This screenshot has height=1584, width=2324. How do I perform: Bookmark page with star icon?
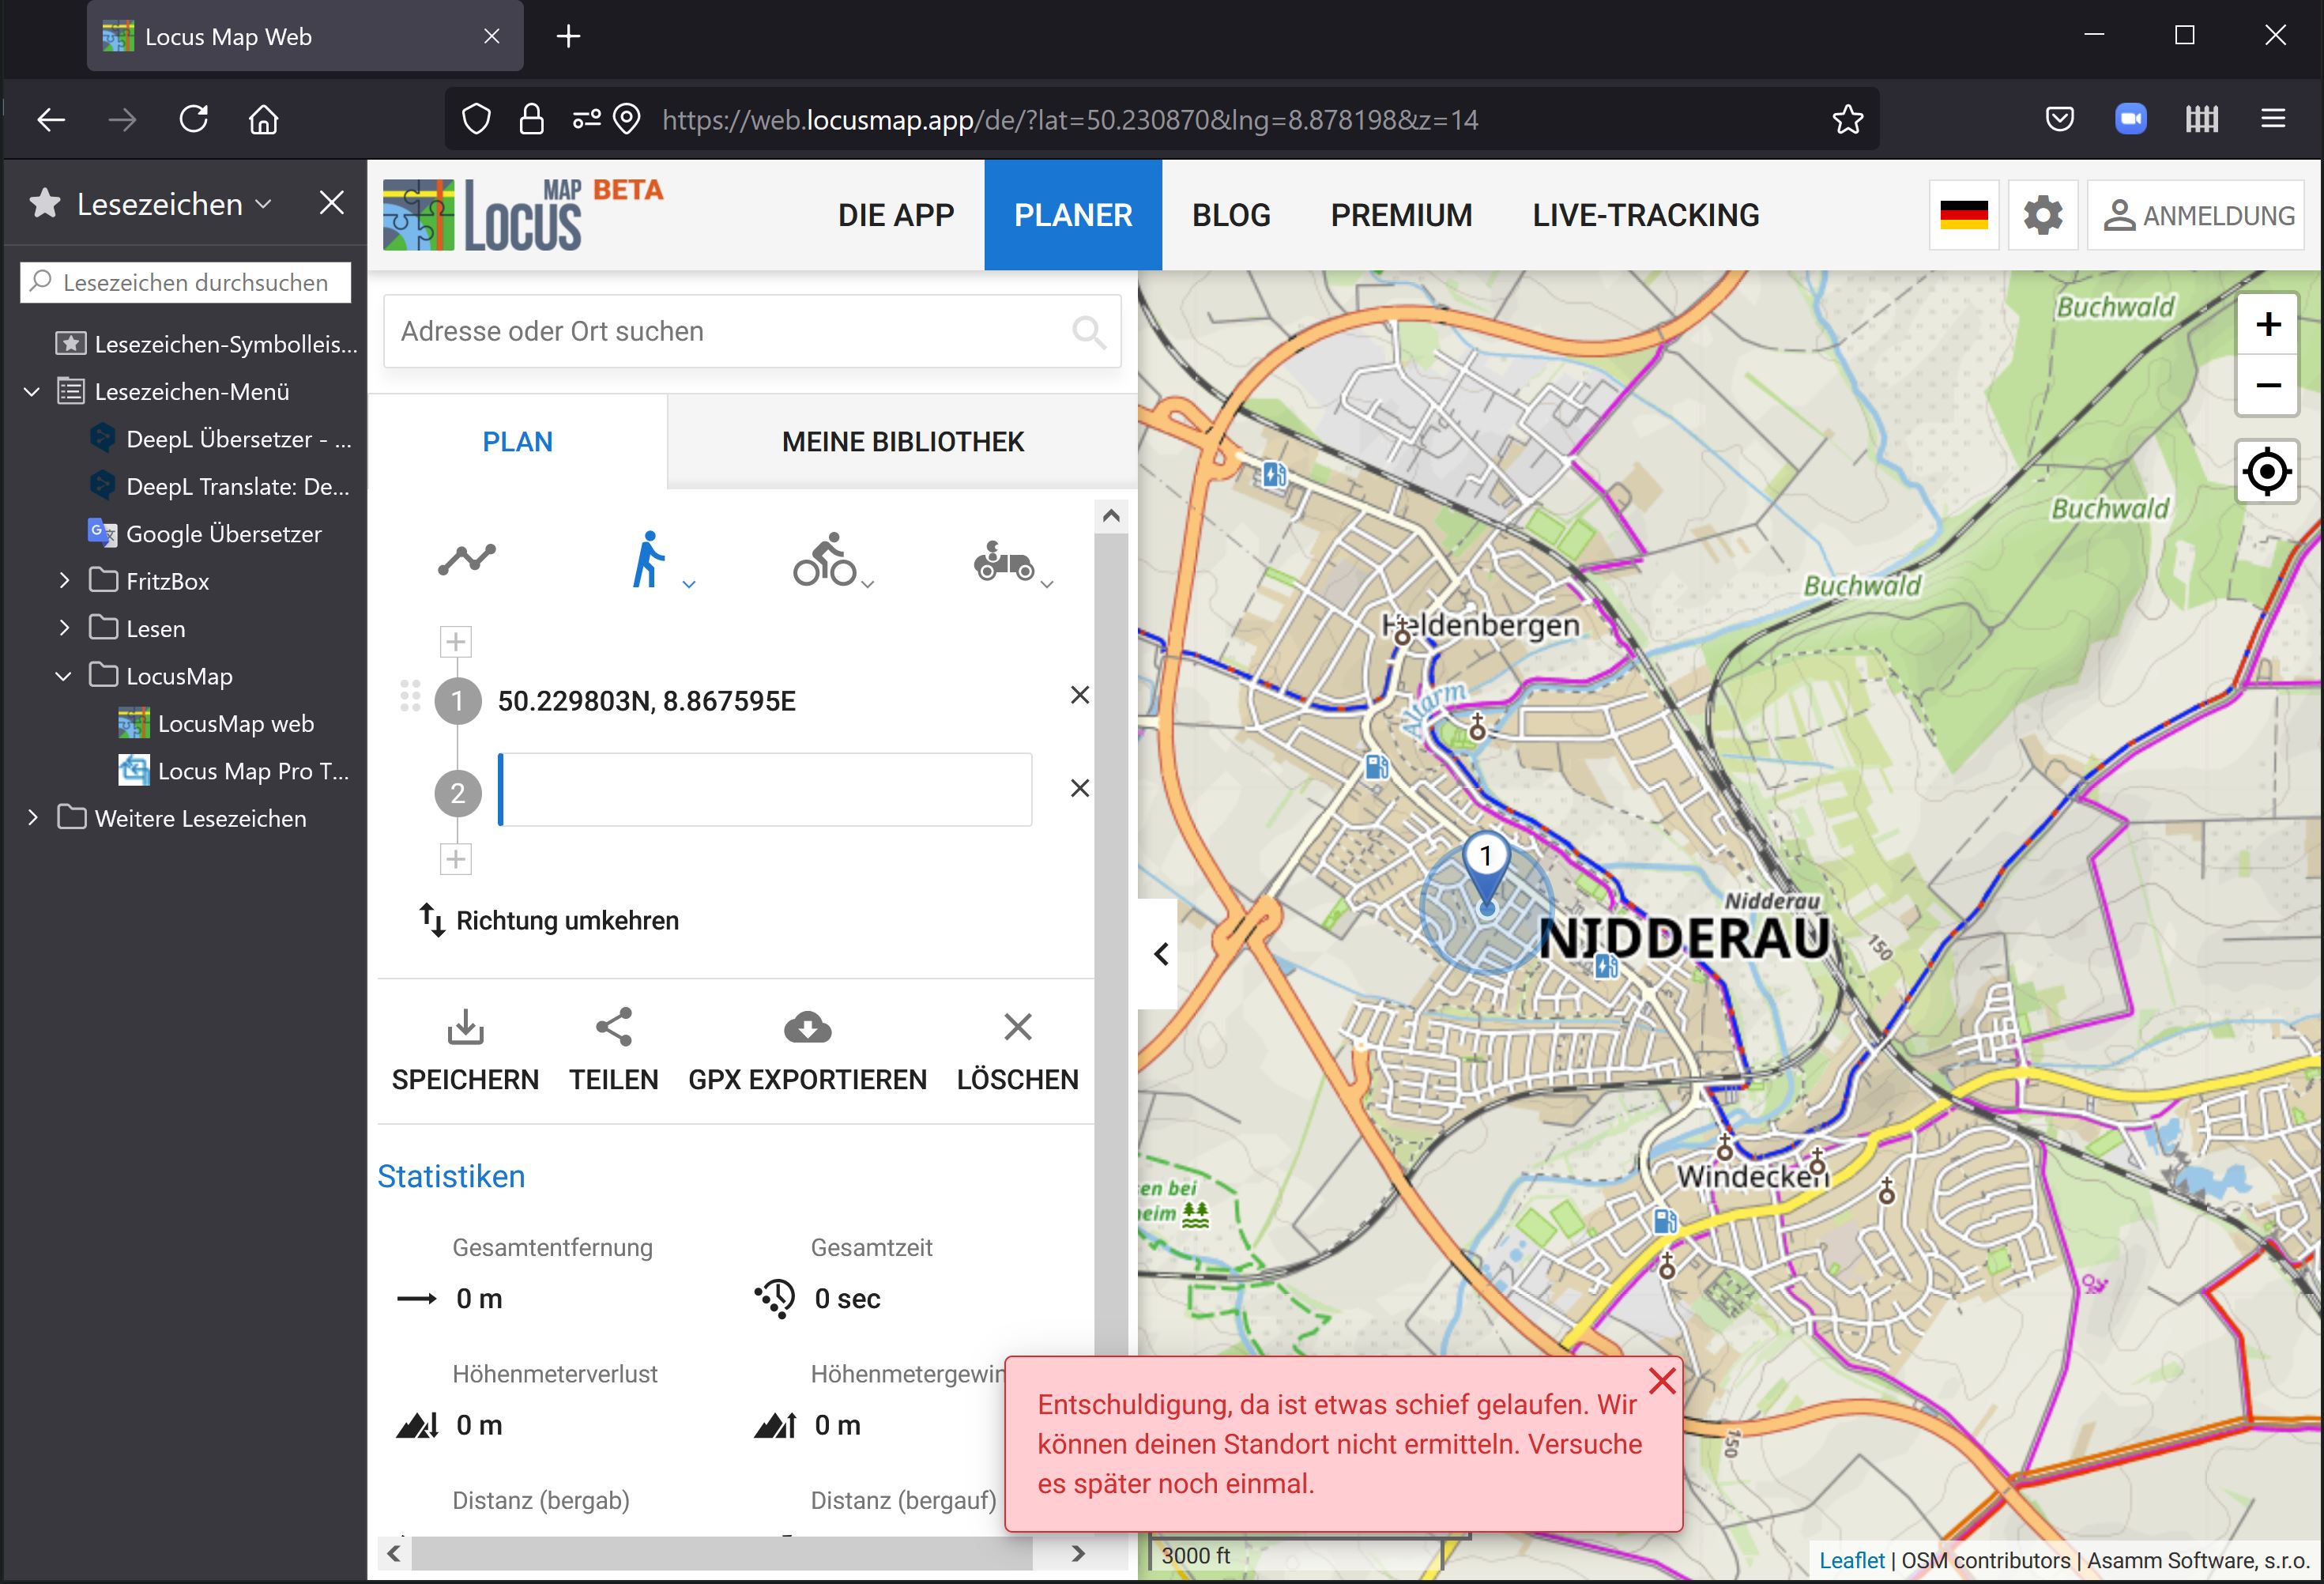click(1847, 119)
